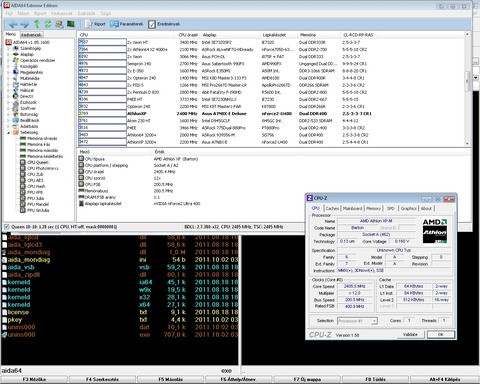Switch to the Kedvencek sidebar tab
The image size is (480, 384).
[x=31, y=35]
